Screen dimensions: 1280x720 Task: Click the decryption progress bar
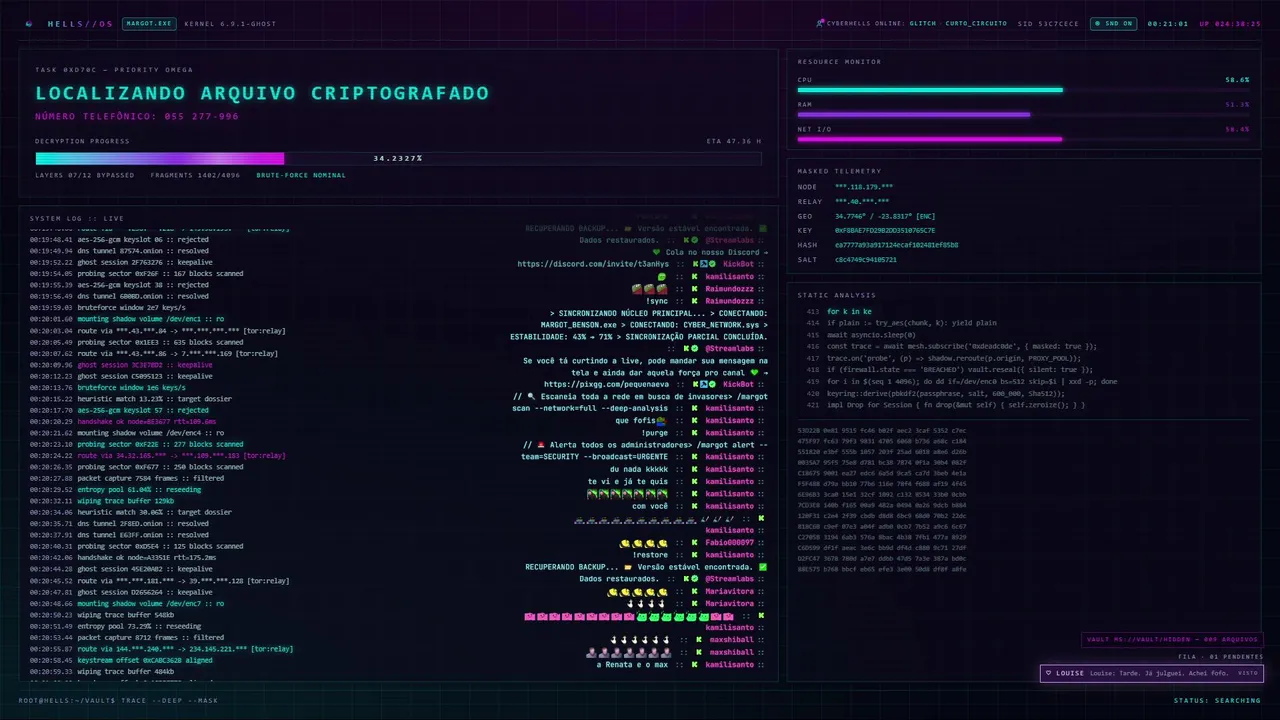pyautogui.click(x=398, y=158)
